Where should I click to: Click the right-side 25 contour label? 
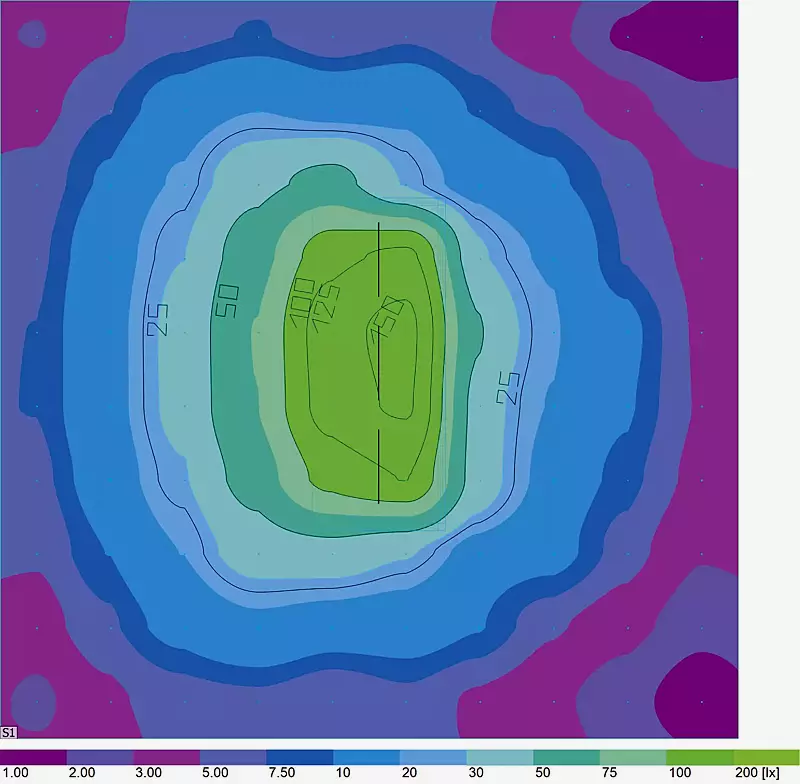click(x=509, y=388)
